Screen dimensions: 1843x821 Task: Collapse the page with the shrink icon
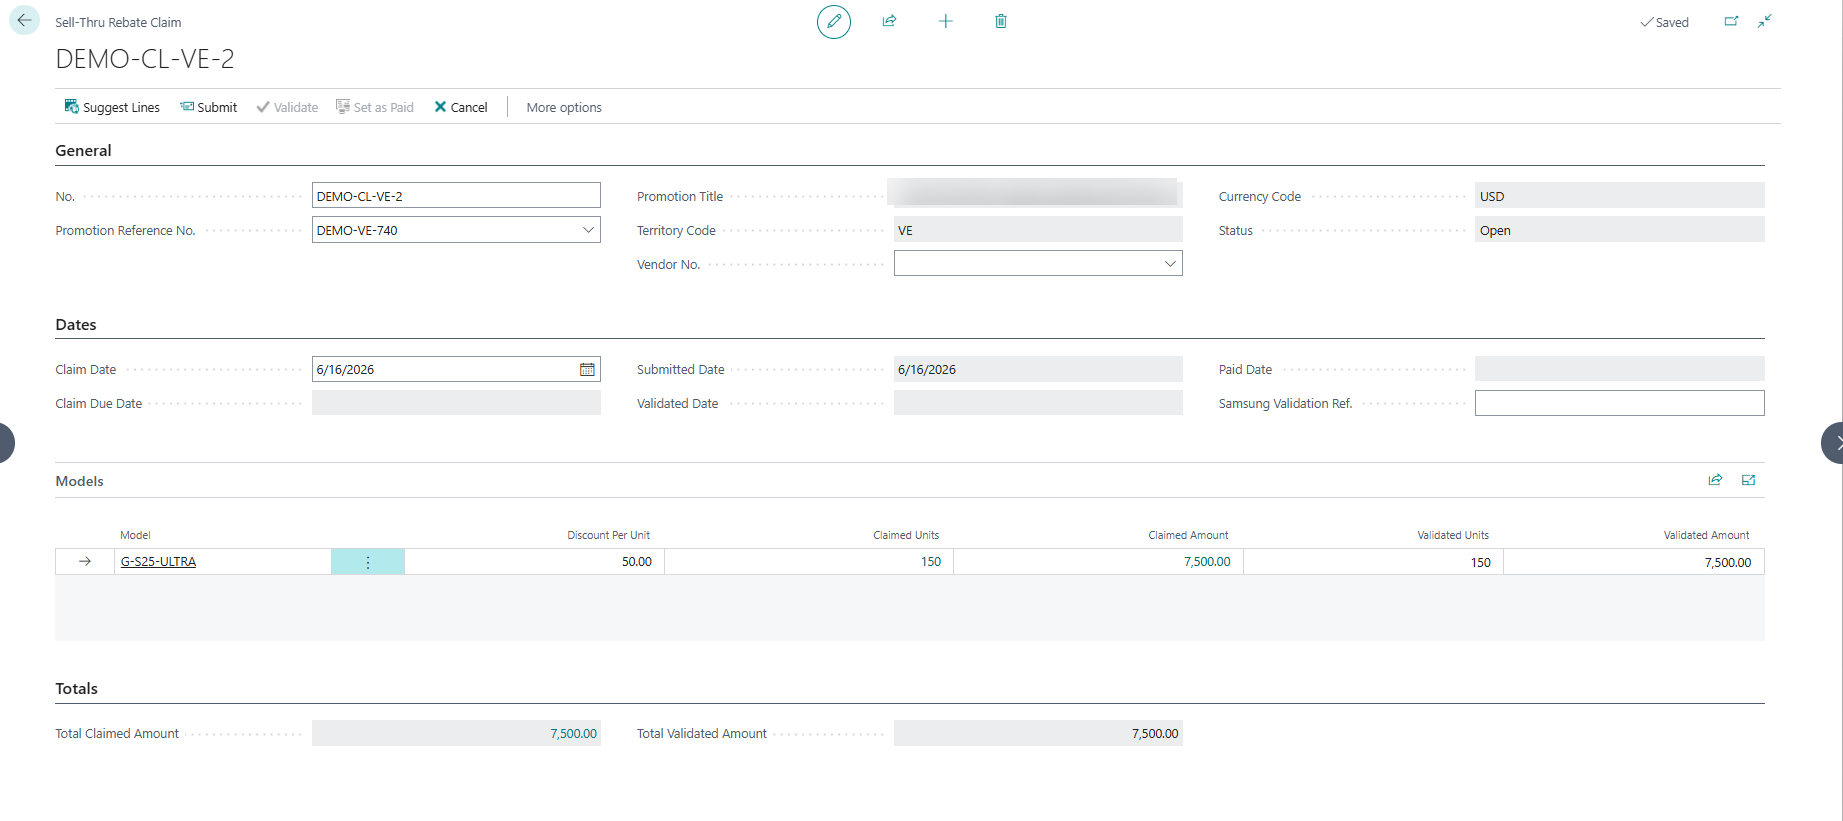point(1765,21)
